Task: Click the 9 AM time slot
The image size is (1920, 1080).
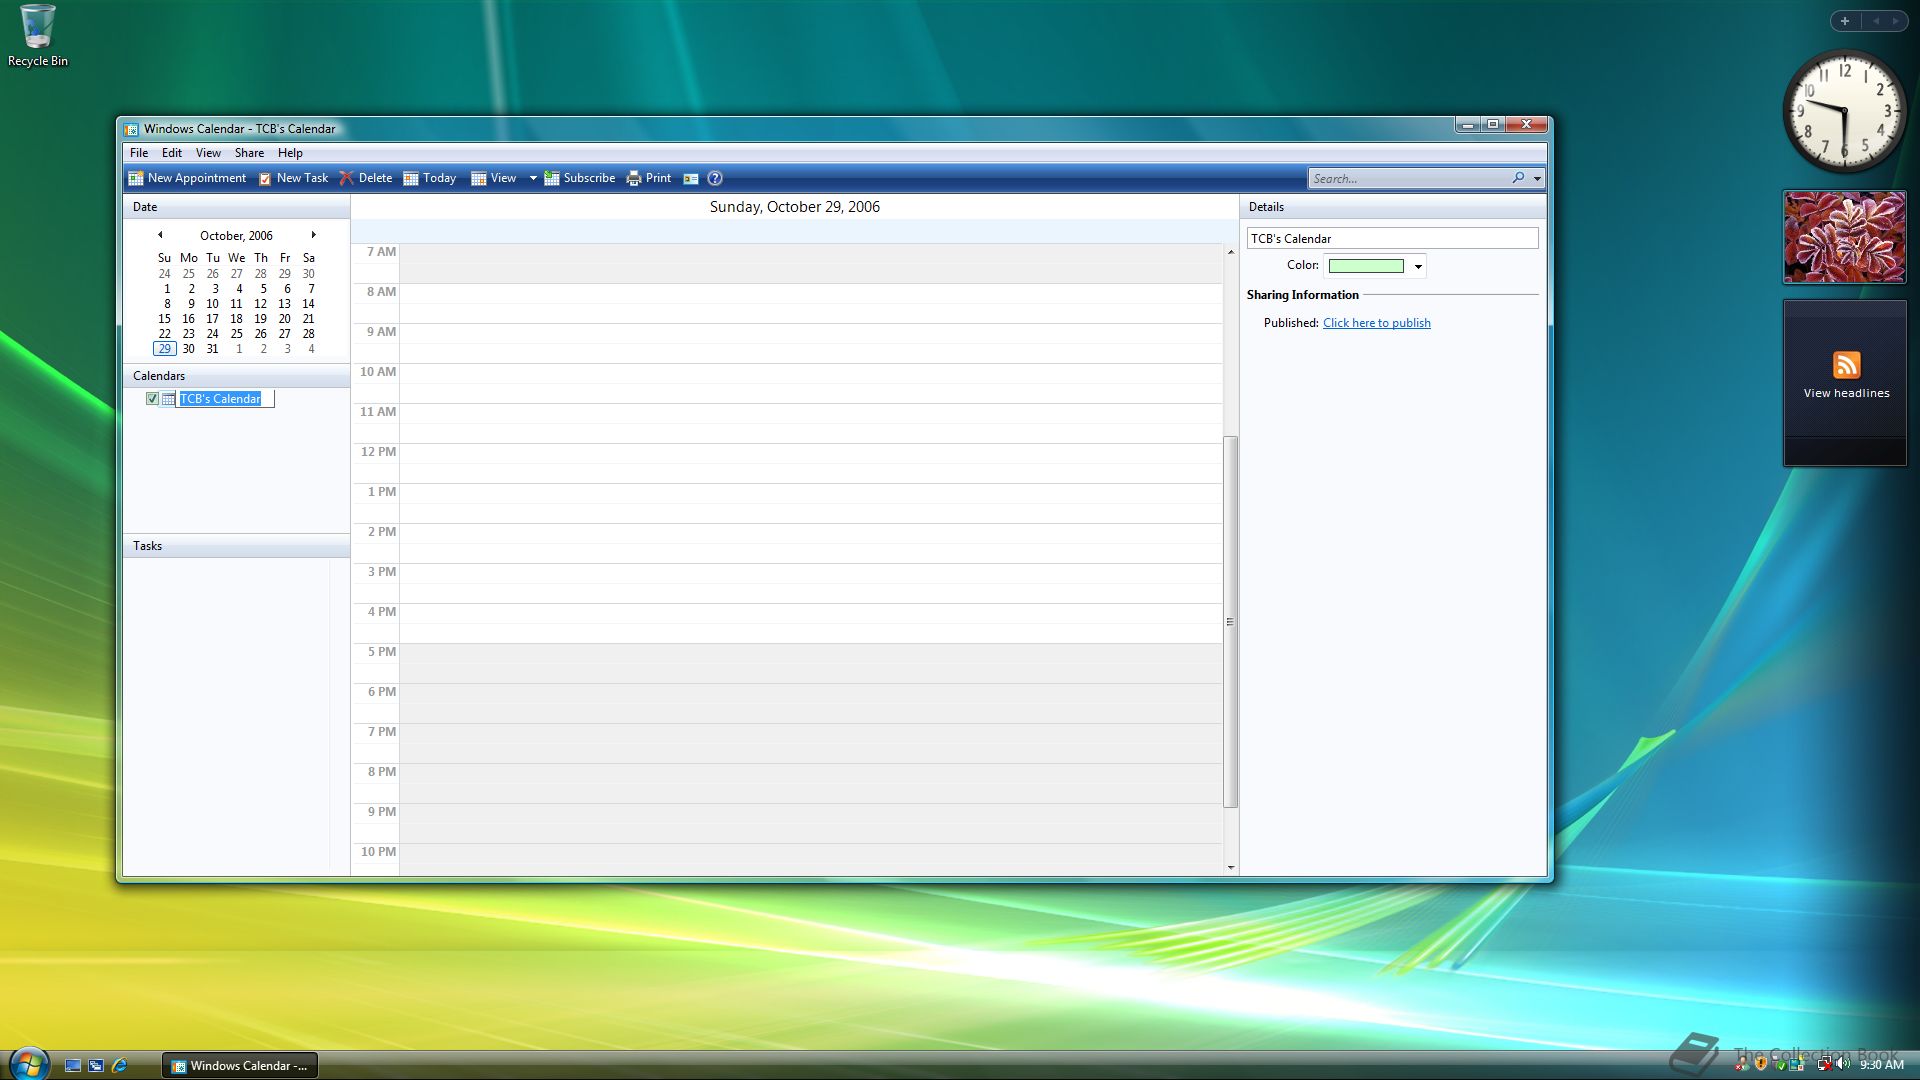Action: [810, 343]
